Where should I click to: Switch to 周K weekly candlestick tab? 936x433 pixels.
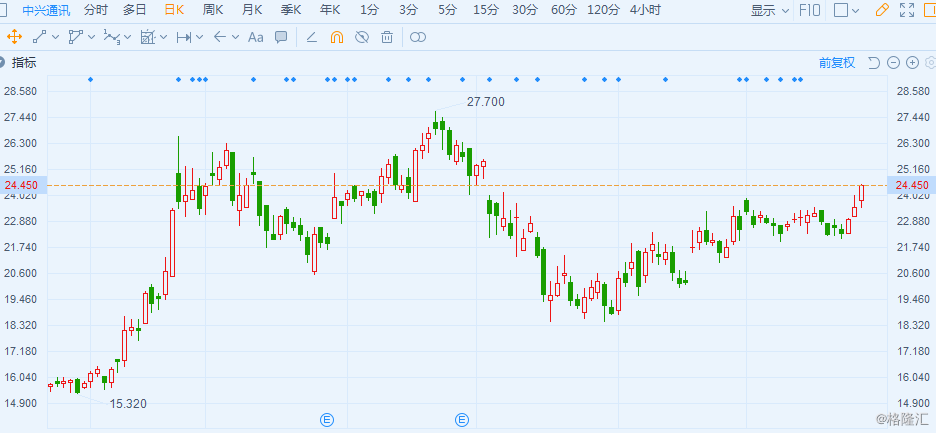213,10
